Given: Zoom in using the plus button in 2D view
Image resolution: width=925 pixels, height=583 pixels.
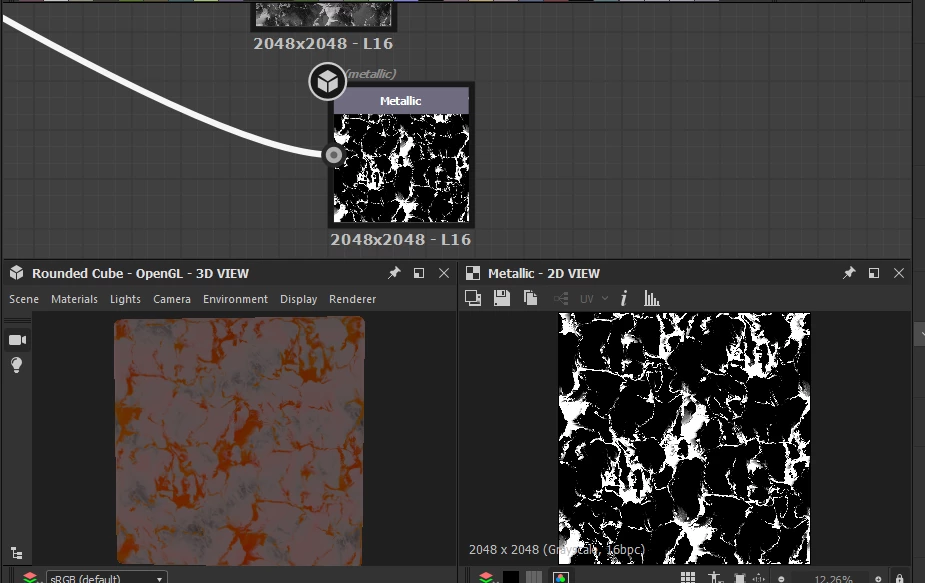Looking at the screenshot, I should click(878, 579).
